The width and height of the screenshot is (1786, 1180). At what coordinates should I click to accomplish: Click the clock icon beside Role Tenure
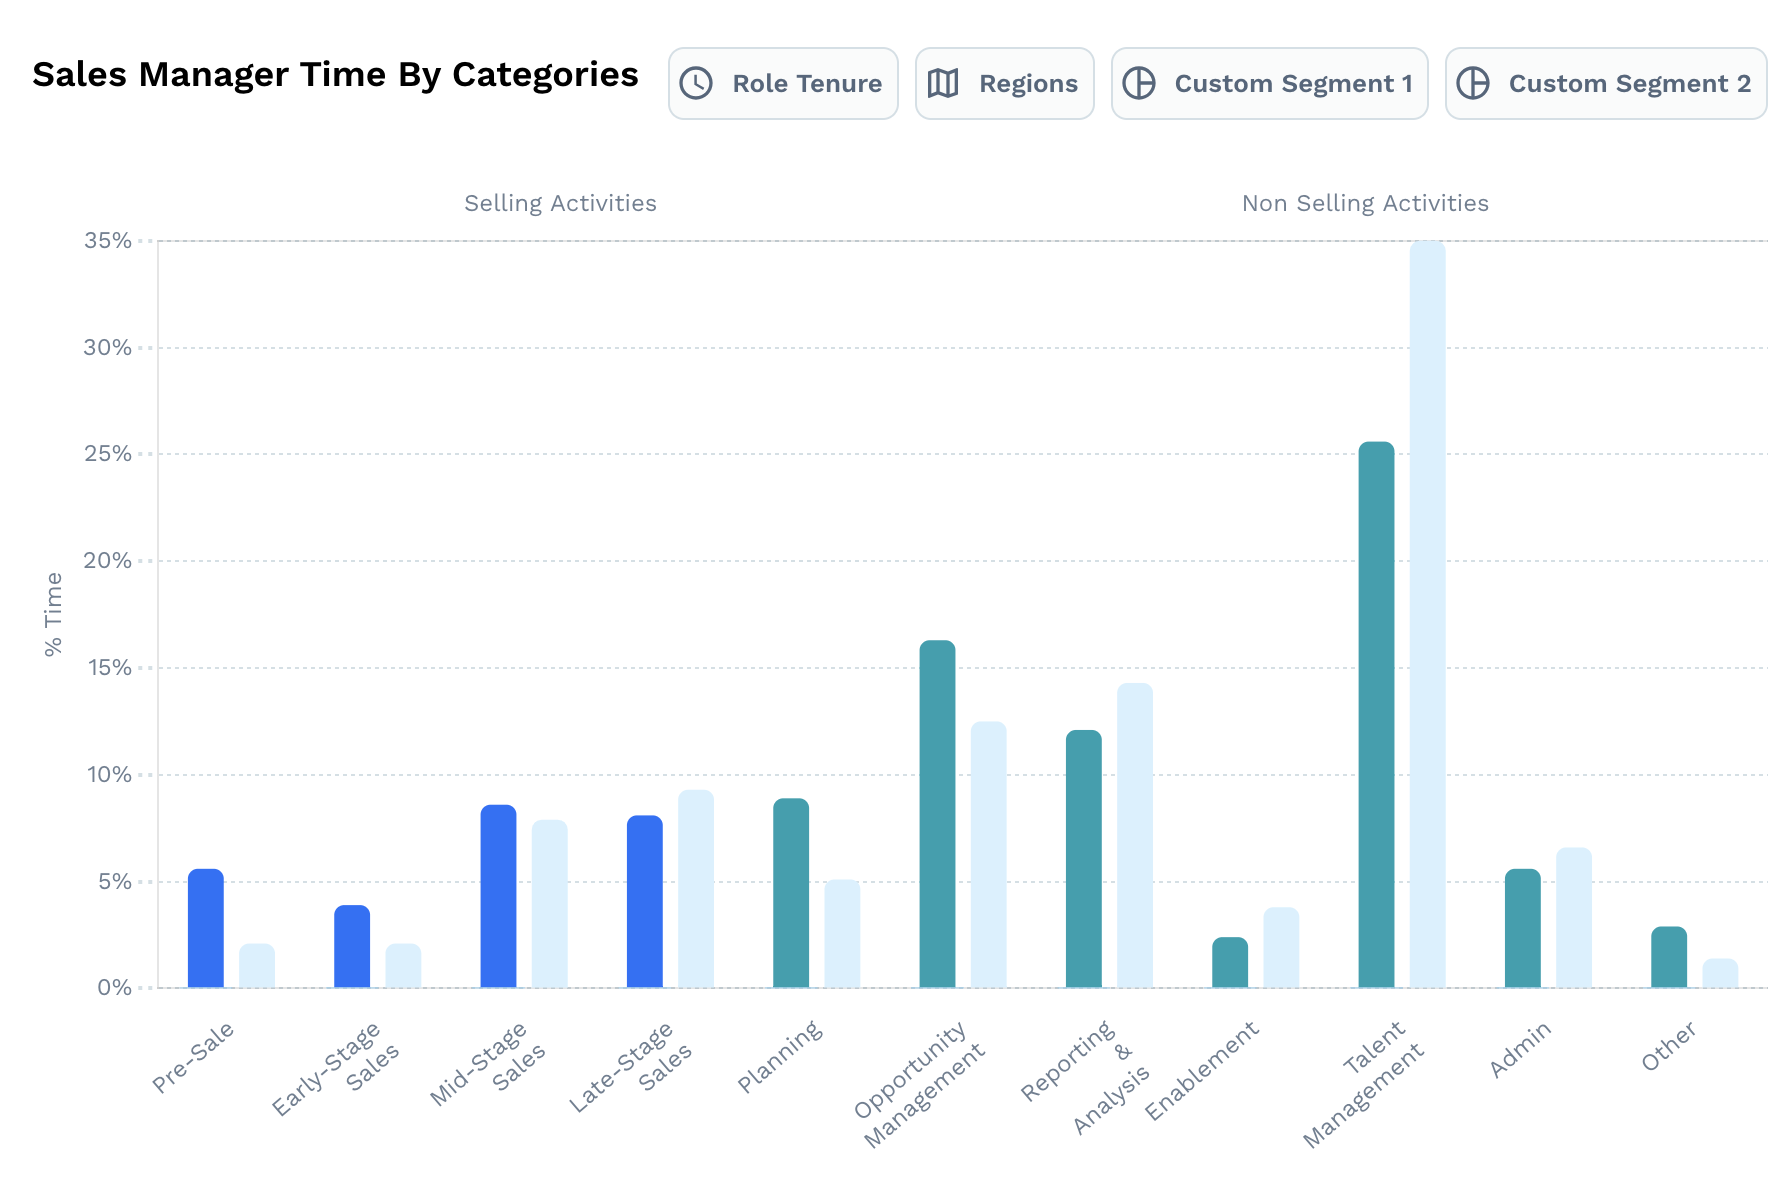click(696, 83)
